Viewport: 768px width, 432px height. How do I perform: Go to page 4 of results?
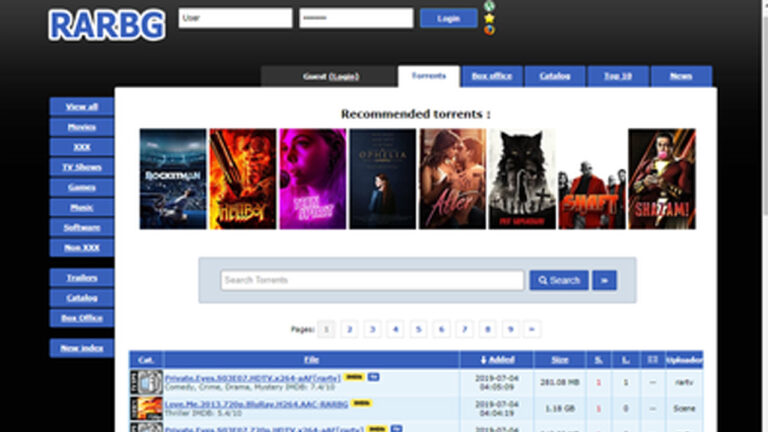pyautogui.click(x=395, y=329)
